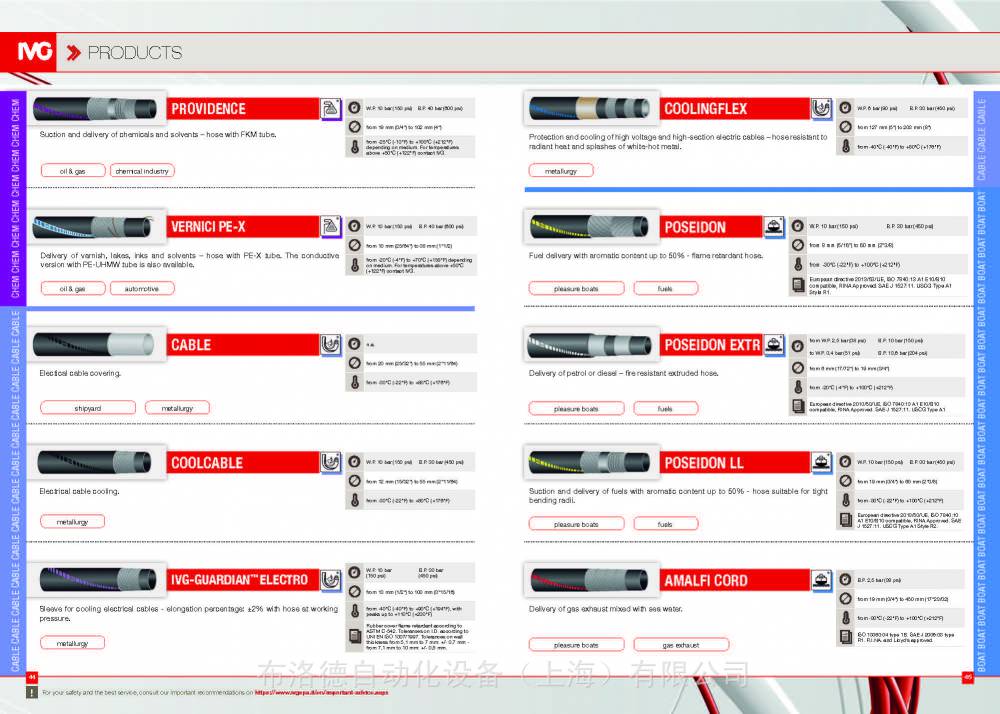Click the IVG-GUARDIAN ELECTRO product title

coord(239,580)
